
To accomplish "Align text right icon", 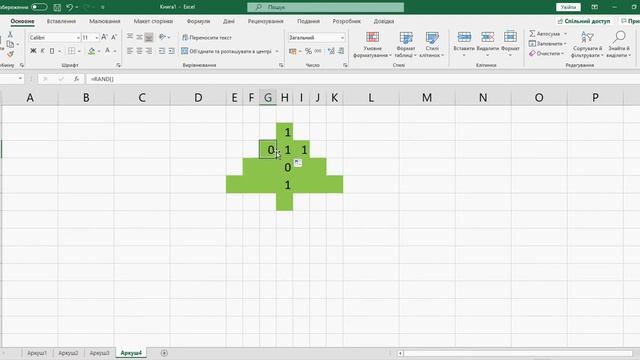I will 149,51.
